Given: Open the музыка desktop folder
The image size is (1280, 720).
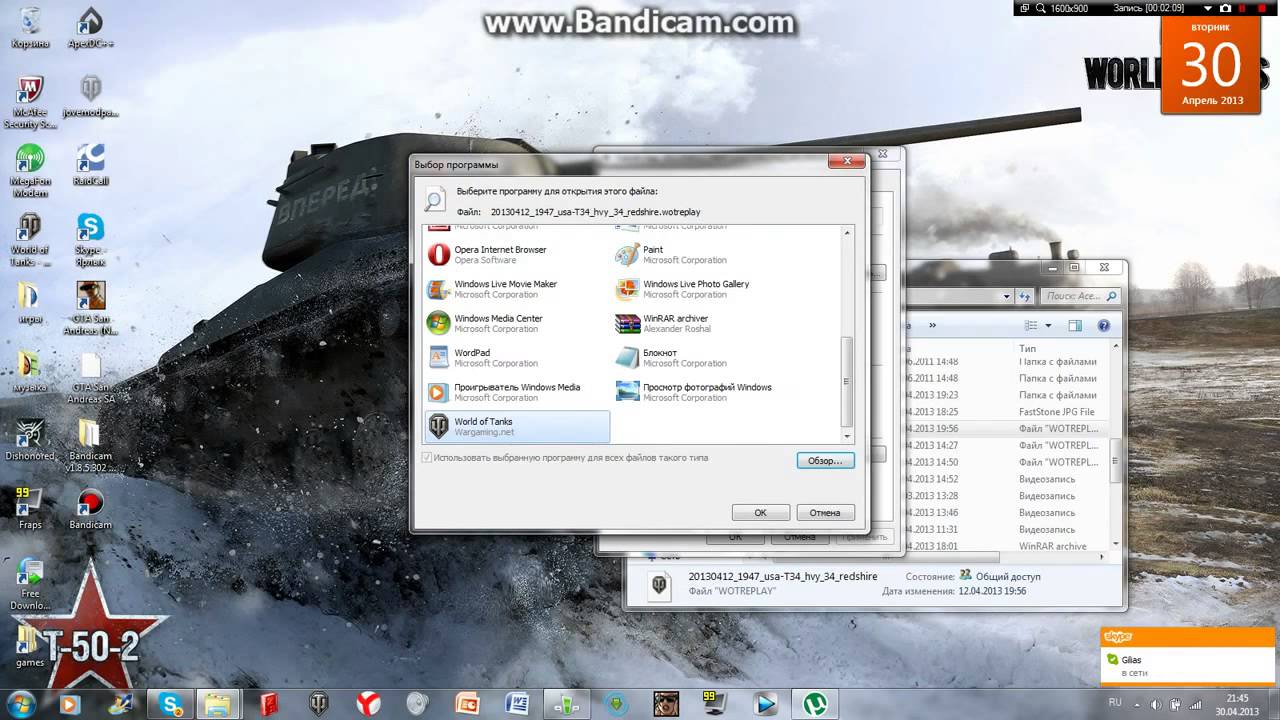Looking at the screenshot, I should click(x=30, y=372).
